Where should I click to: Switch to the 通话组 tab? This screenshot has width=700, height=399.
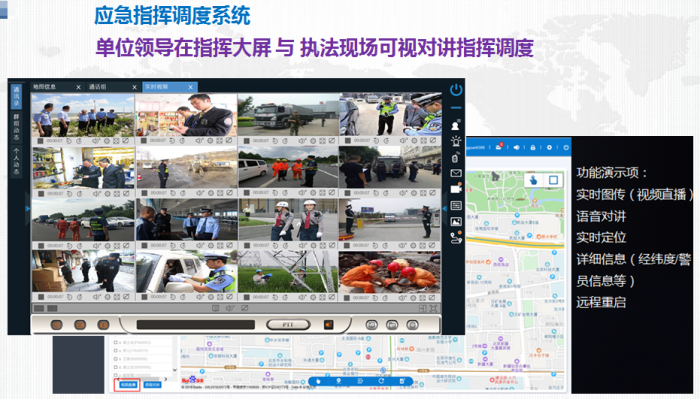click(x=97, y=87)
